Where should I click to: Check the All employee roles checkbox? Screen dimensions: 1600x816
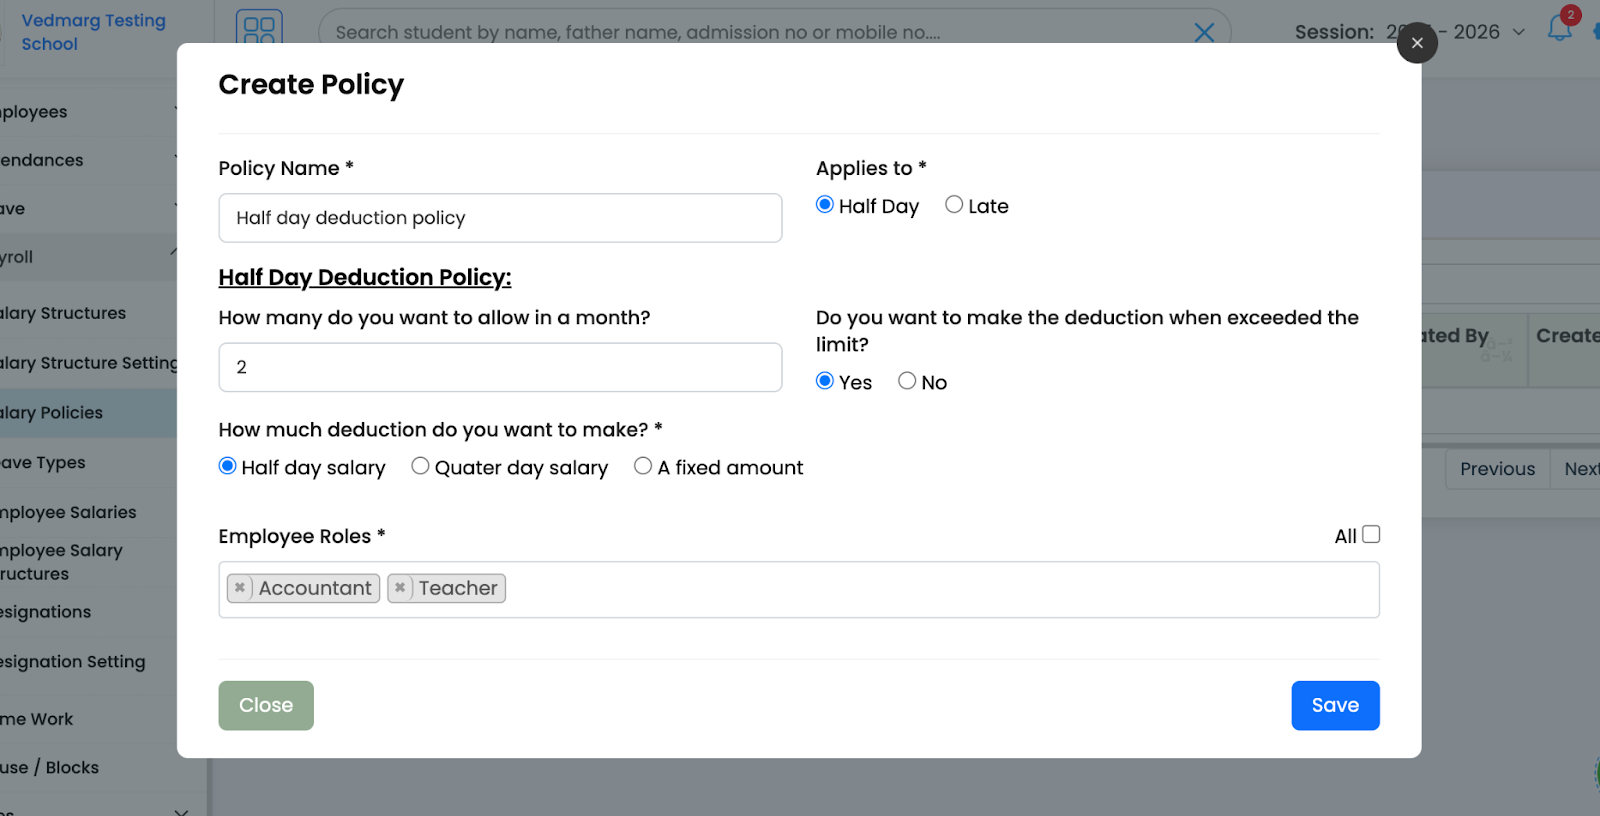coord(1371,535)
